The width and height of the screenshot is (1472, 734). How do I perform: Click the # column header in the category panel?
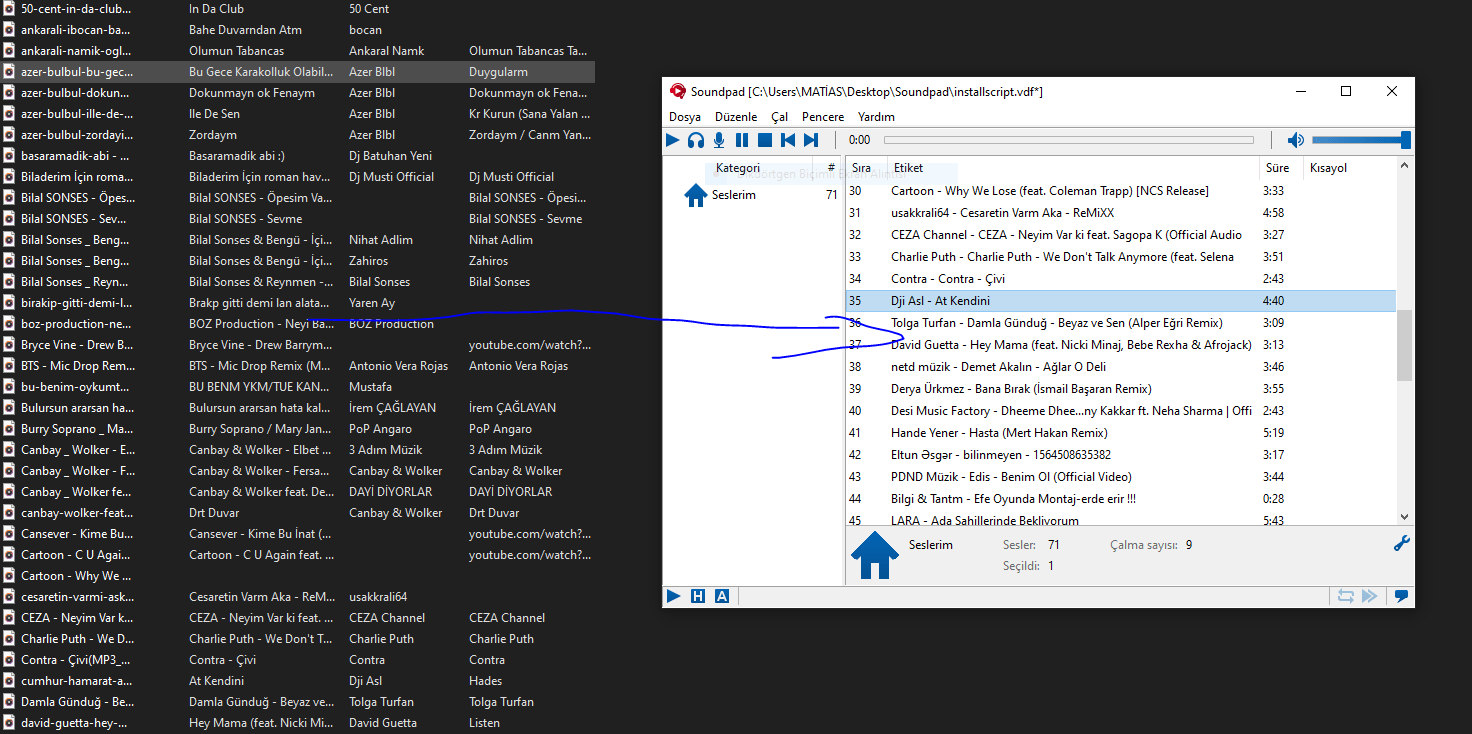pyautogui.click(x=831, y=168)
